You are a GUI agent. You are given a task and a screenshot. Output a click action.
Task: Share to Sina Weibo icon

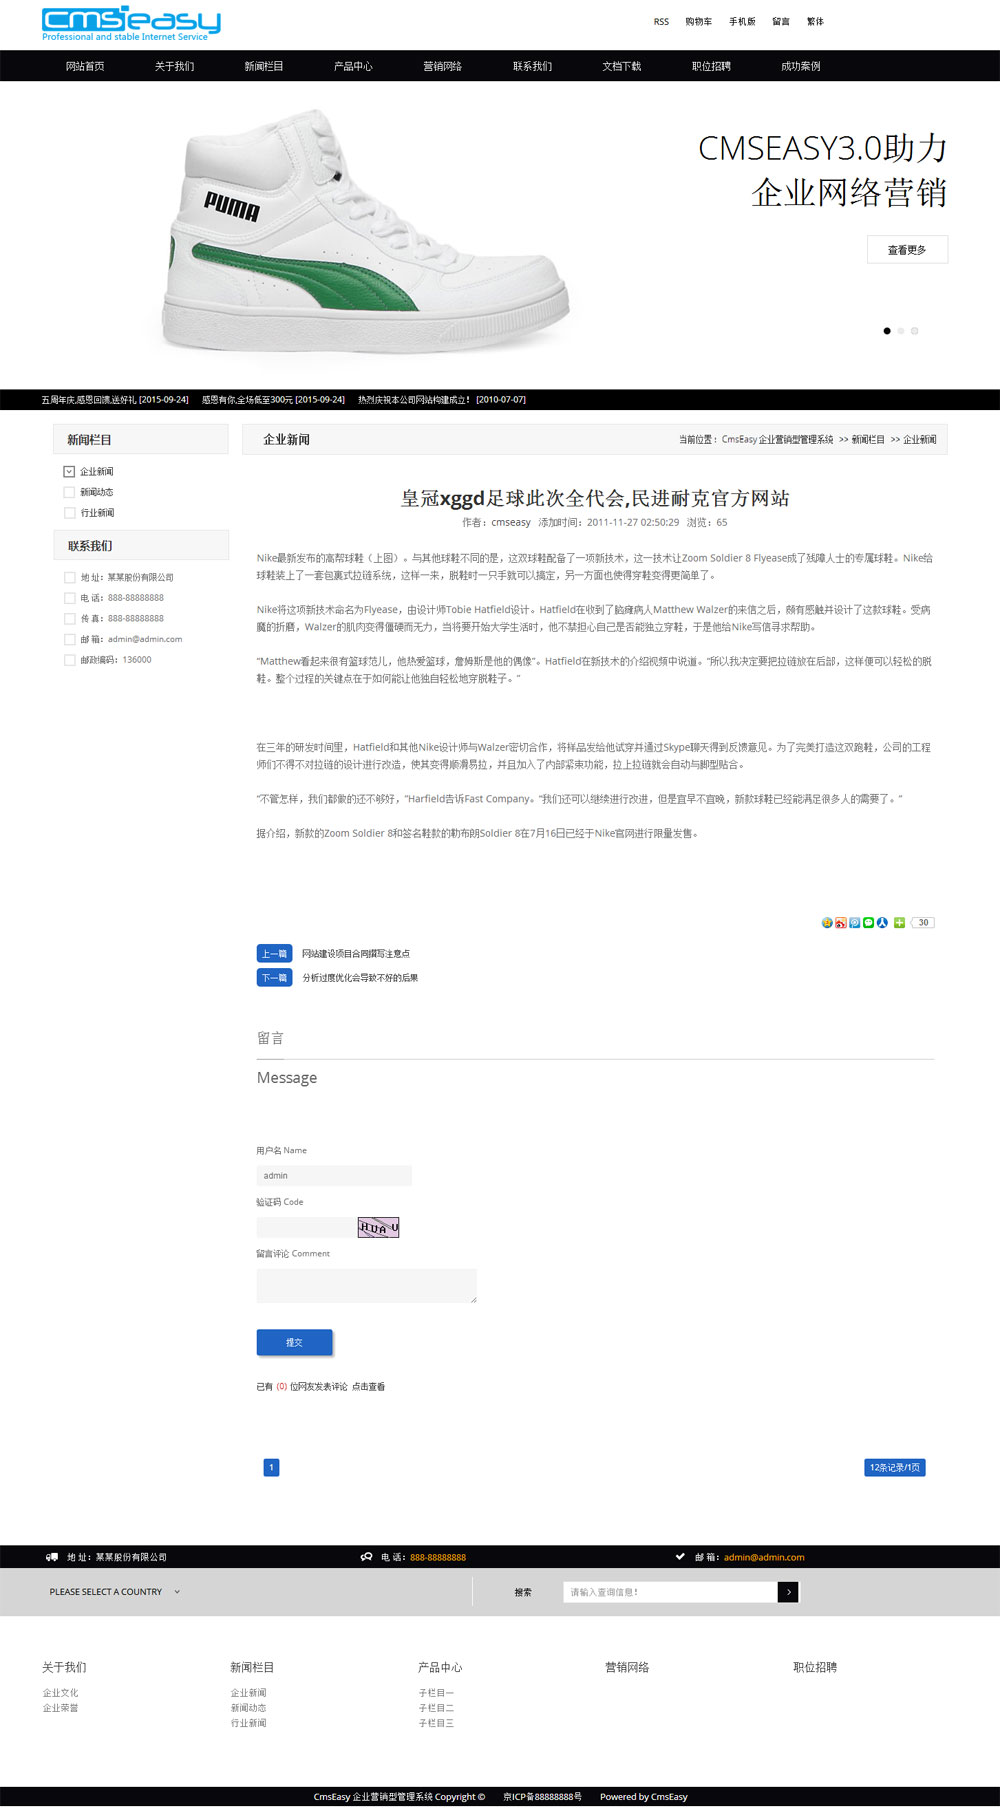841,923
